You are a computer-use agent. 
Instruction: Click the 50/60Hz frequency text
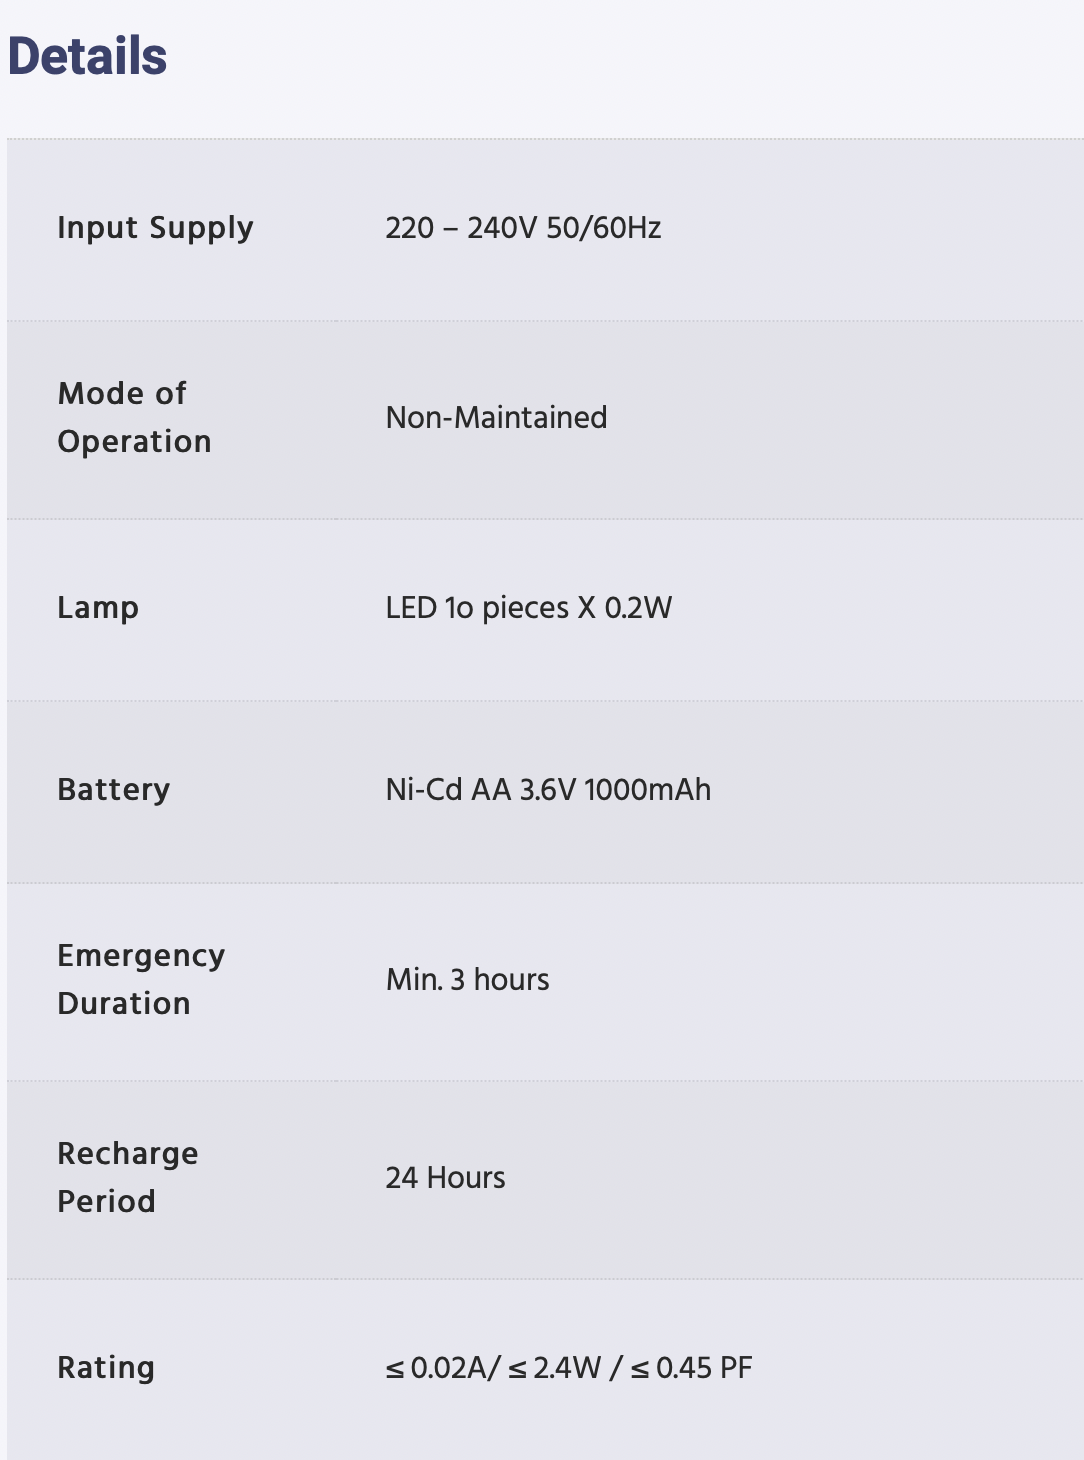604,228
